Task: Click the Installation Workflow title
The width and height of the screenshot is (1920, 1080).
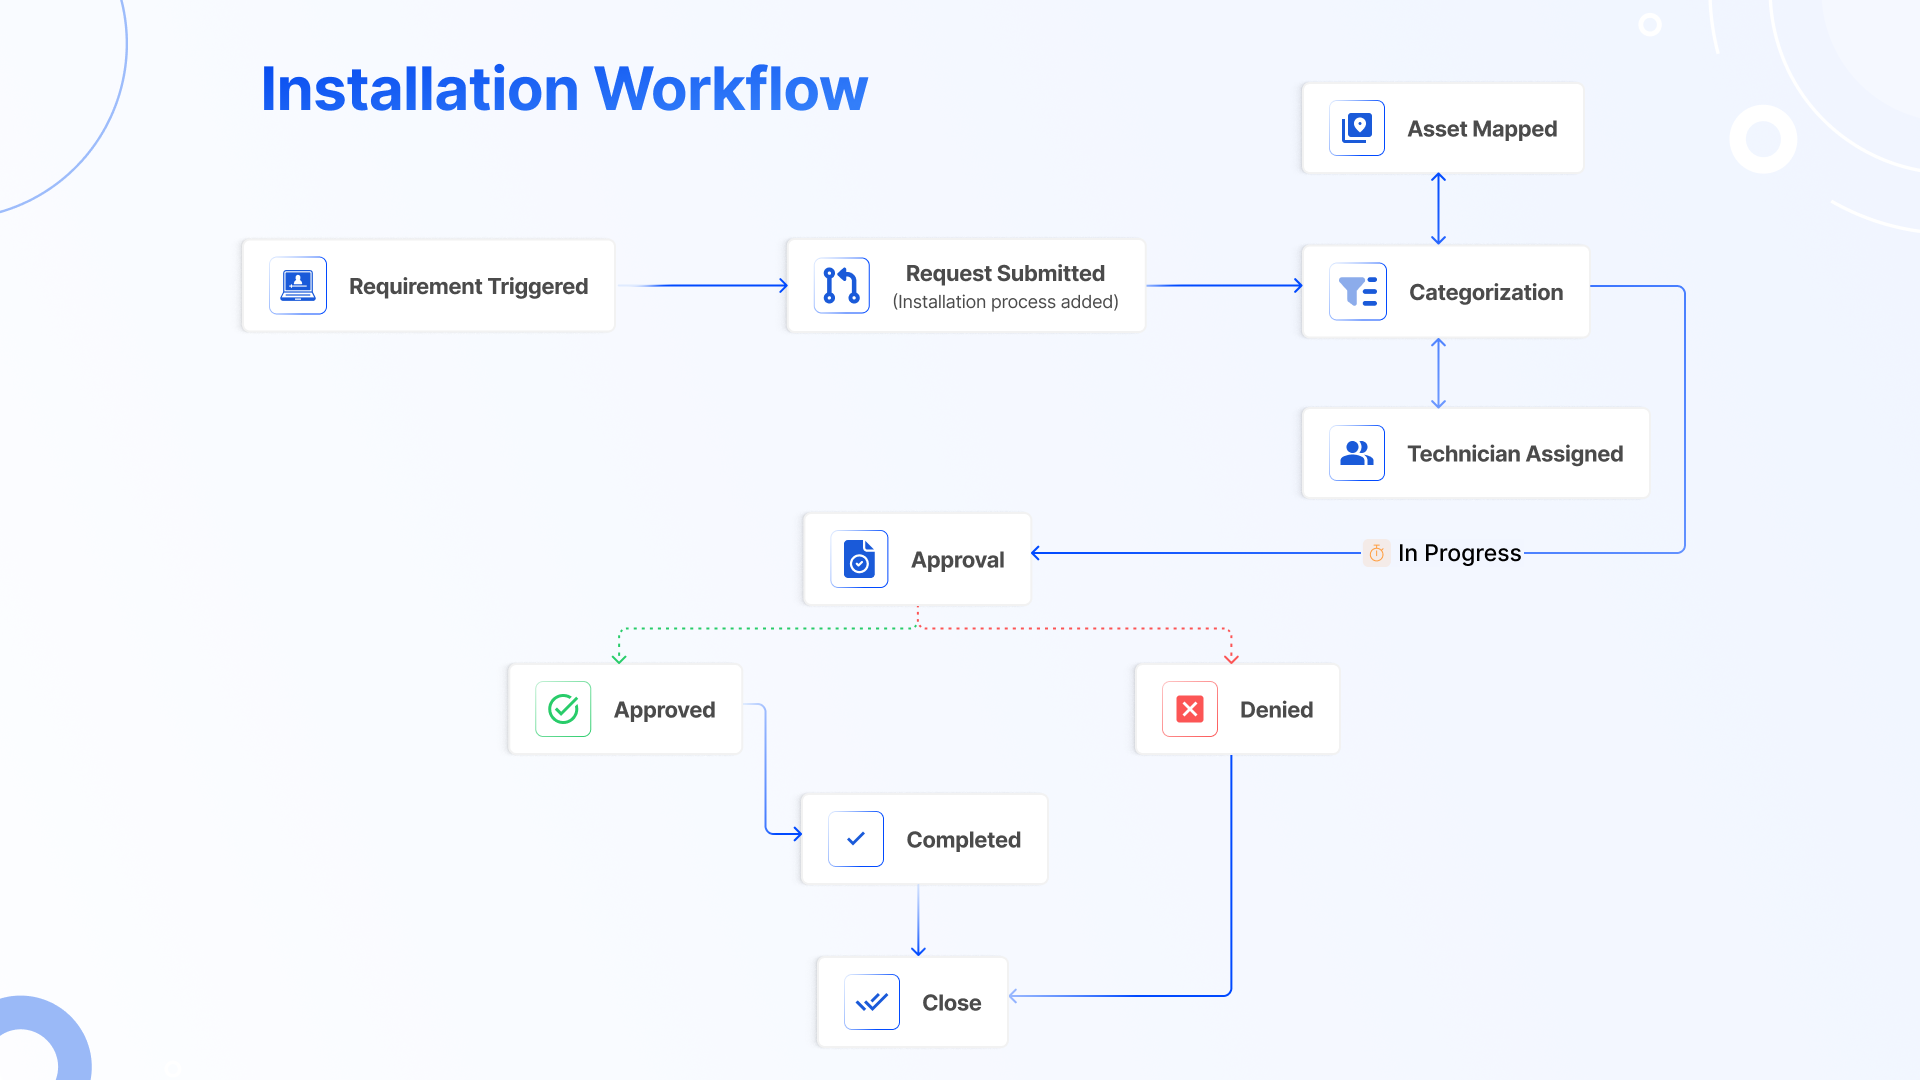Action: click(x=564, y=89)
